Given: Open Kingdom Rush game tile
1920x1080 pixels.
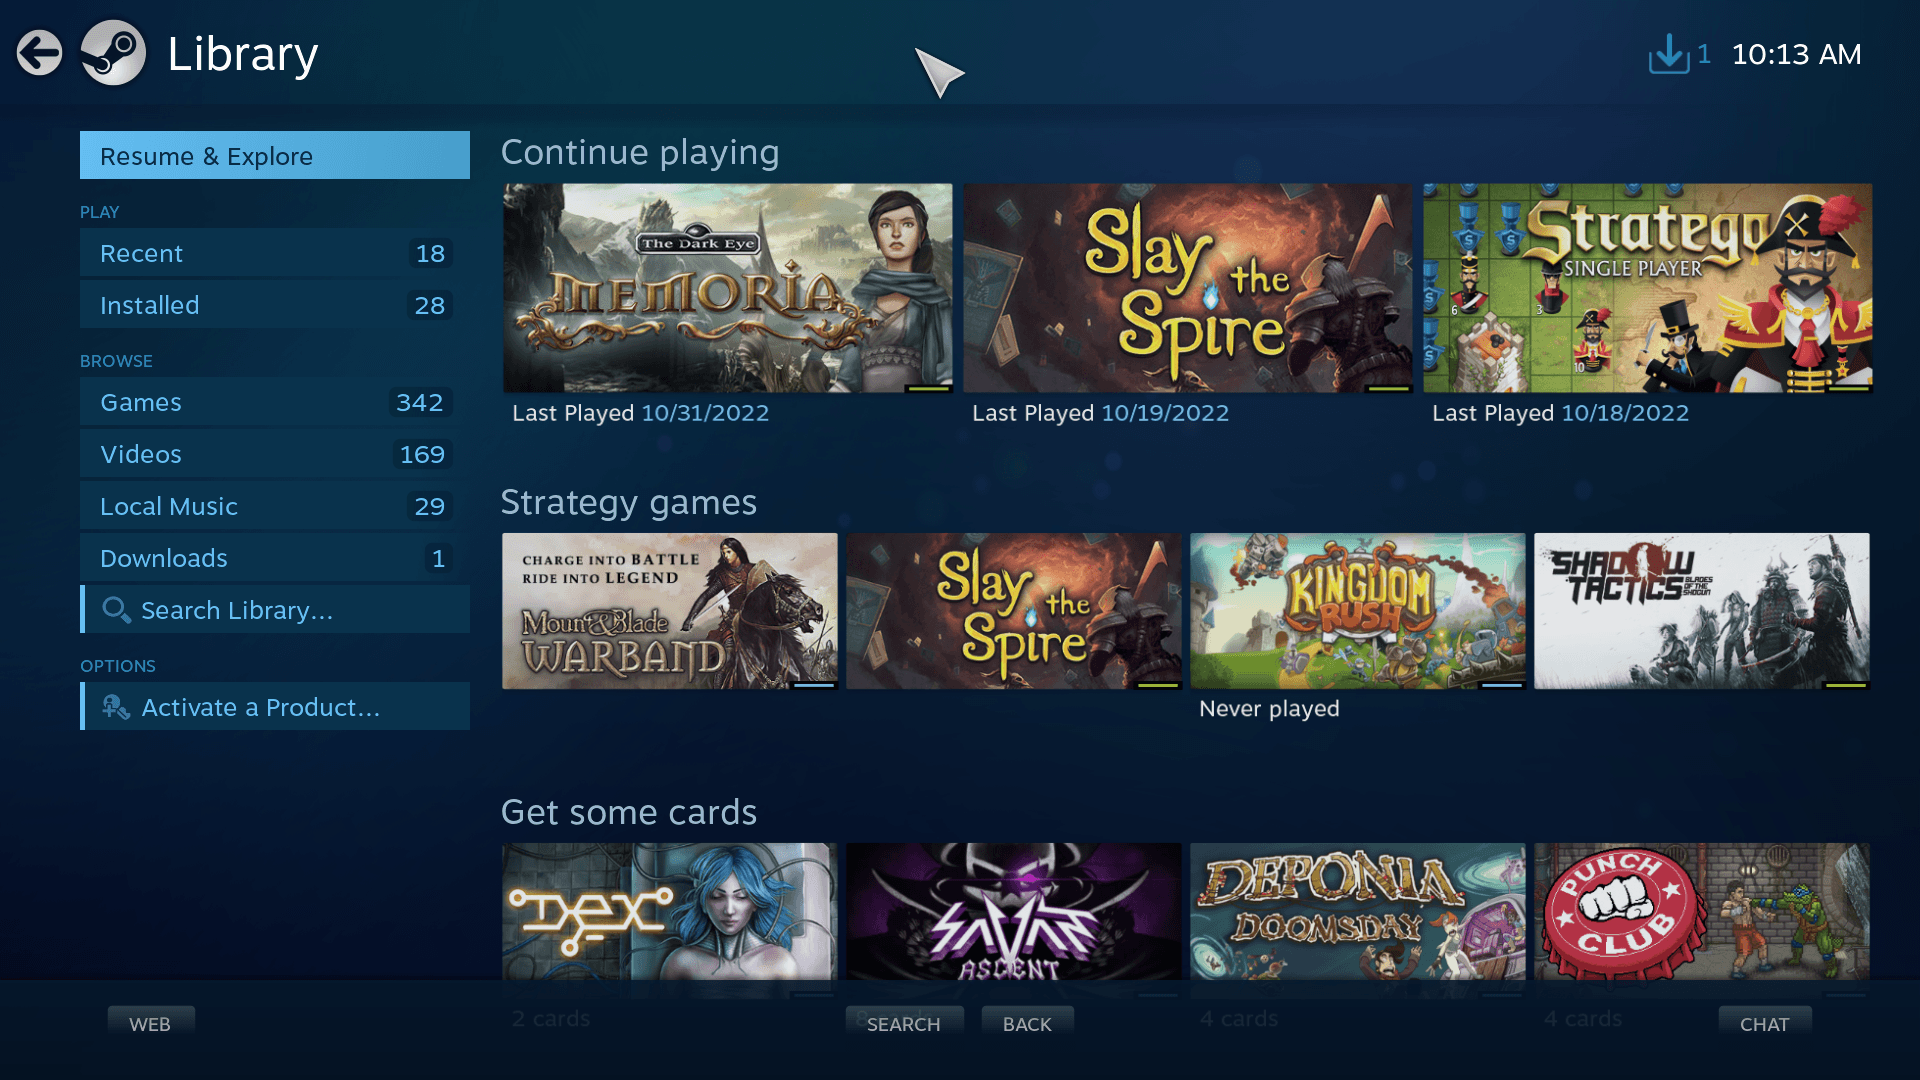Looking at the screenshot, I should (x=1357, y=611).
